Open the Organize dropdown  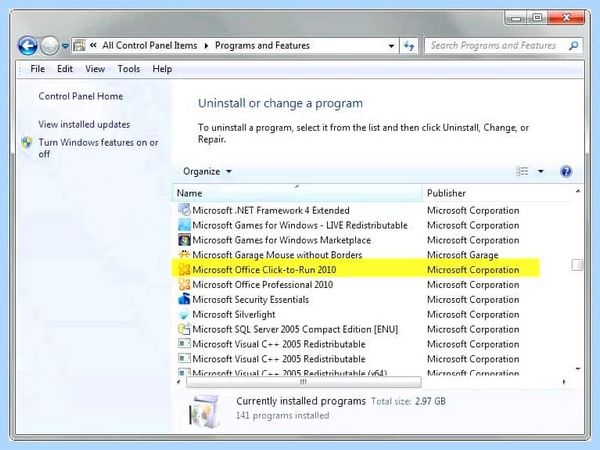click(207, 171)
